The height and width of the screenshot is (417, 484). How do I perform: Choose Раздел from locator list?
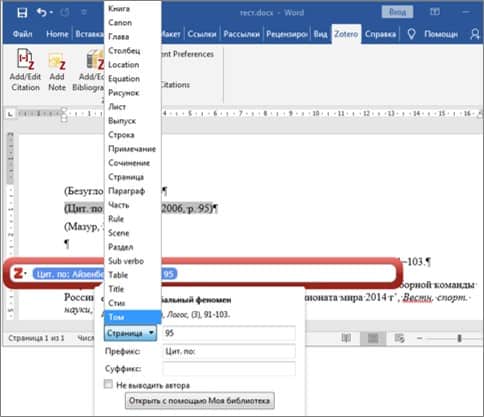point(133,247)
